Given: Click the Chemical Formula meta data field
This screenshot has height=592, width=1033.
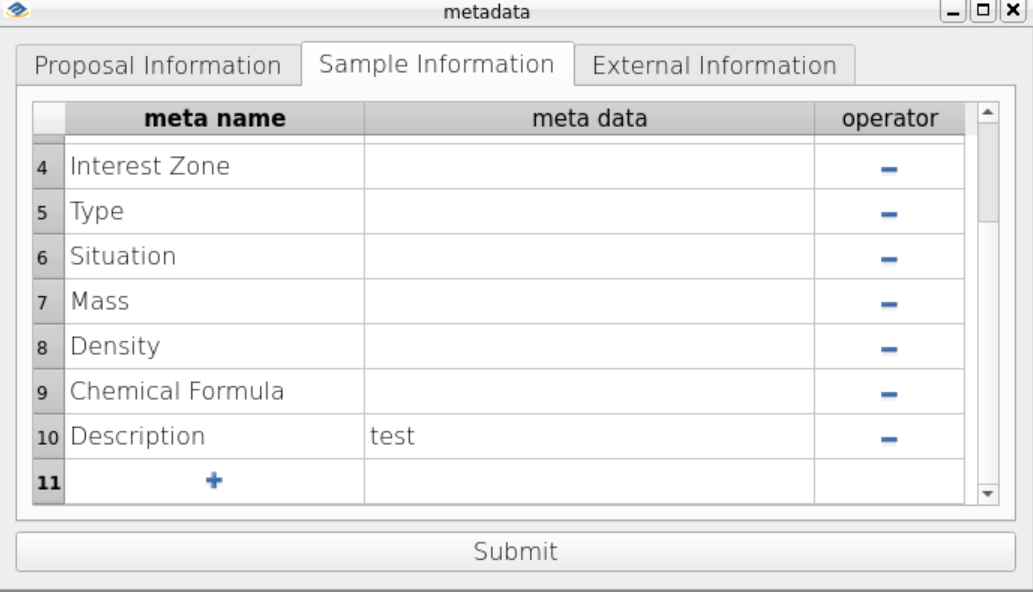Looking at the screenshot, I should 589,391.
